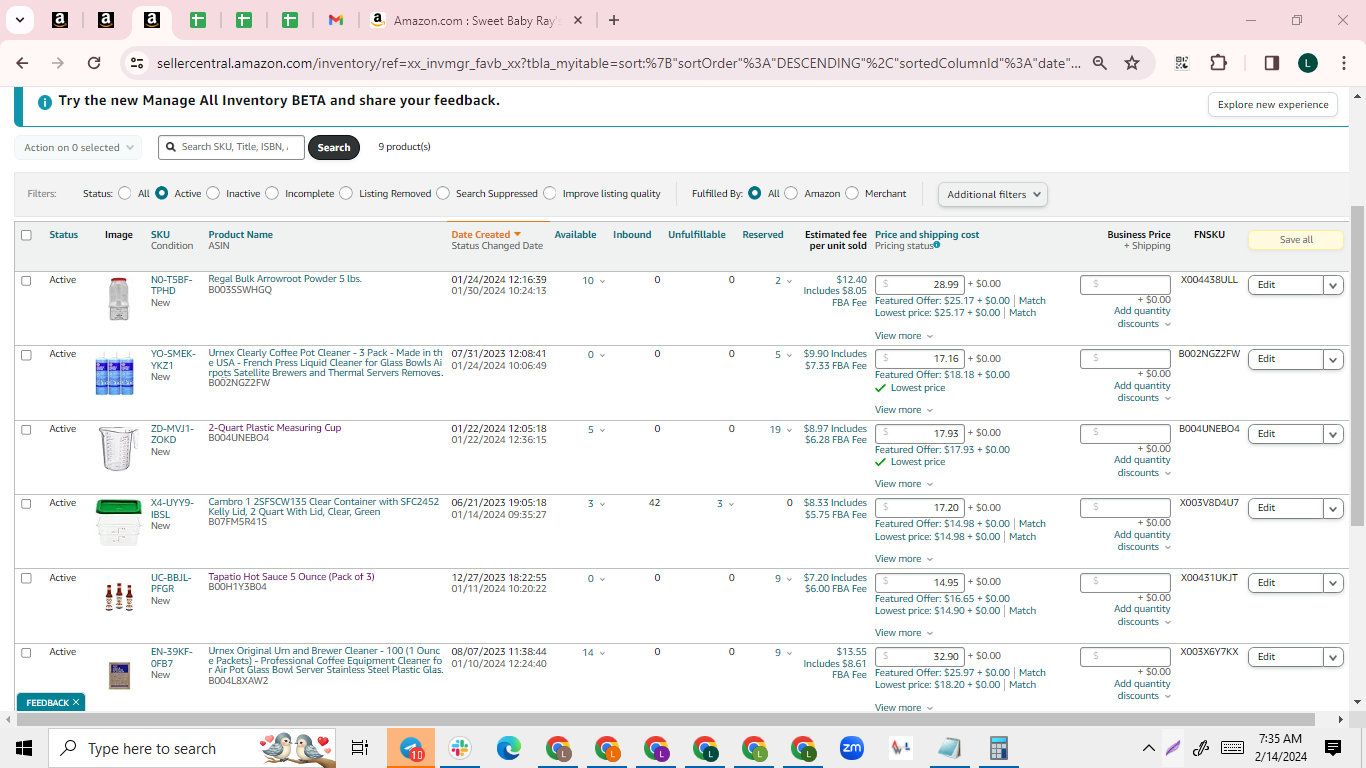
Task: Switch to Gmail browser tab
Action: pos(336,20)
